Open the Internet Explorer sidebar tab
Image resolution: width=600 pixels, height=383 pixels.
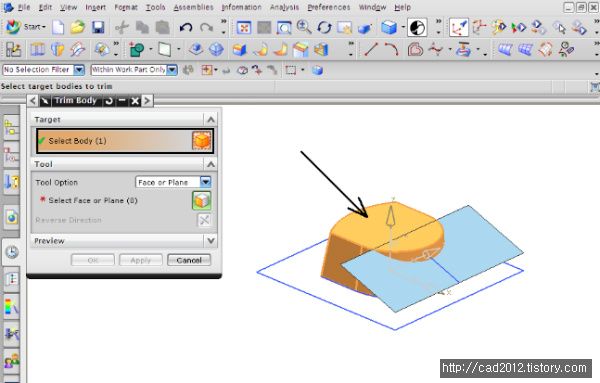(x=11, y=217)
